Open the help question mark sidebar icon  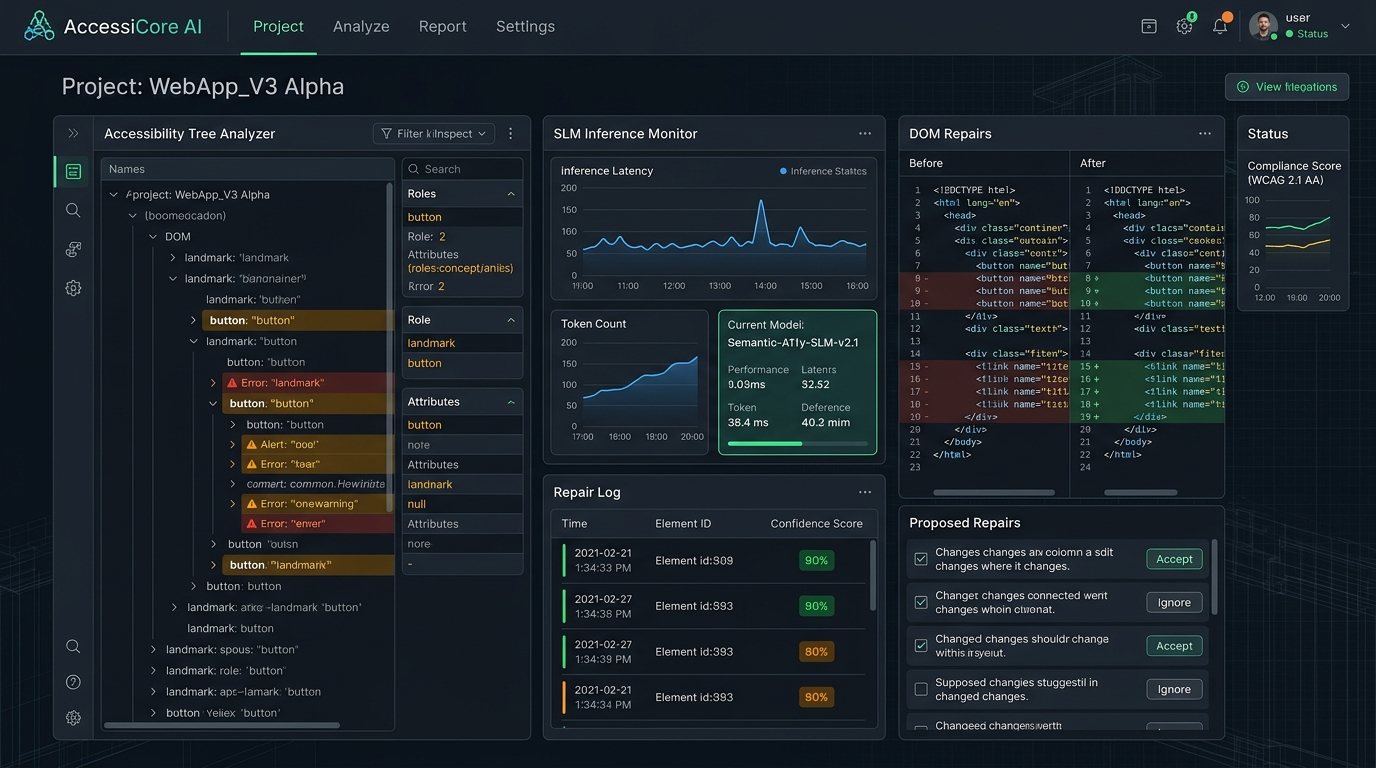click(73, 682)
